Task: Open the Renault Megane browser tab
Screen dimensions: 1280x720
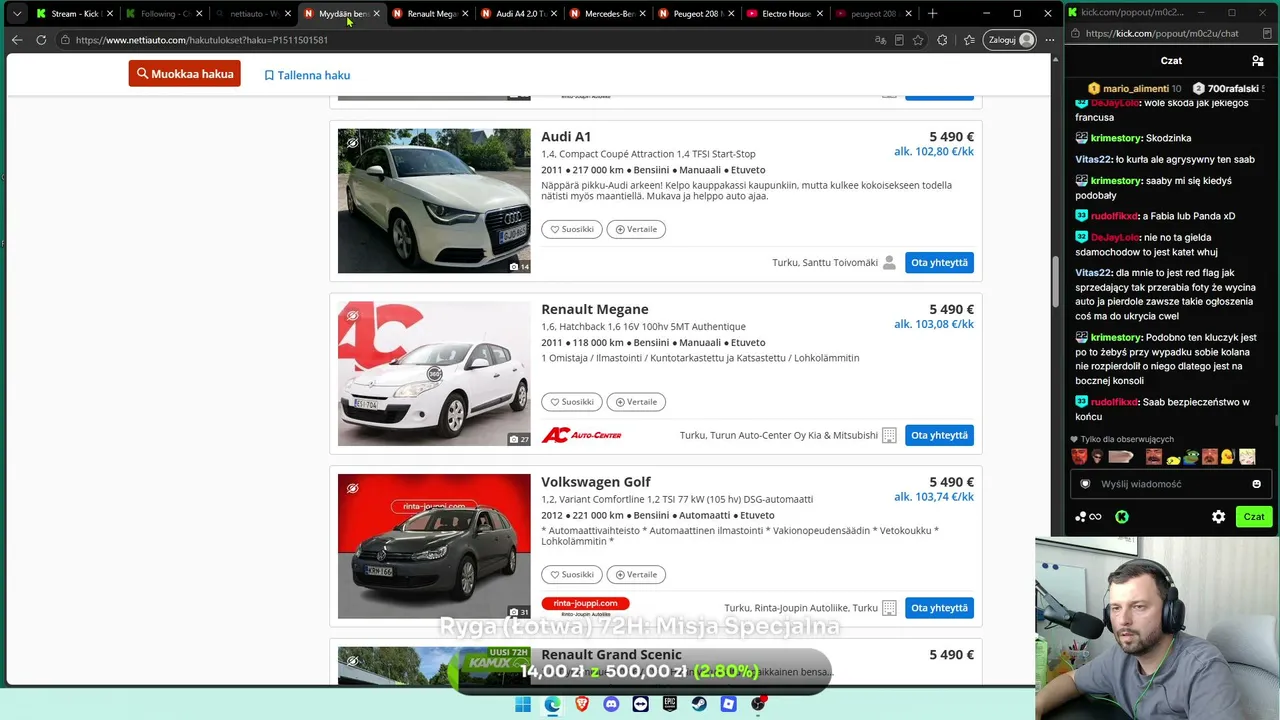Action: [x=432, y=14]
